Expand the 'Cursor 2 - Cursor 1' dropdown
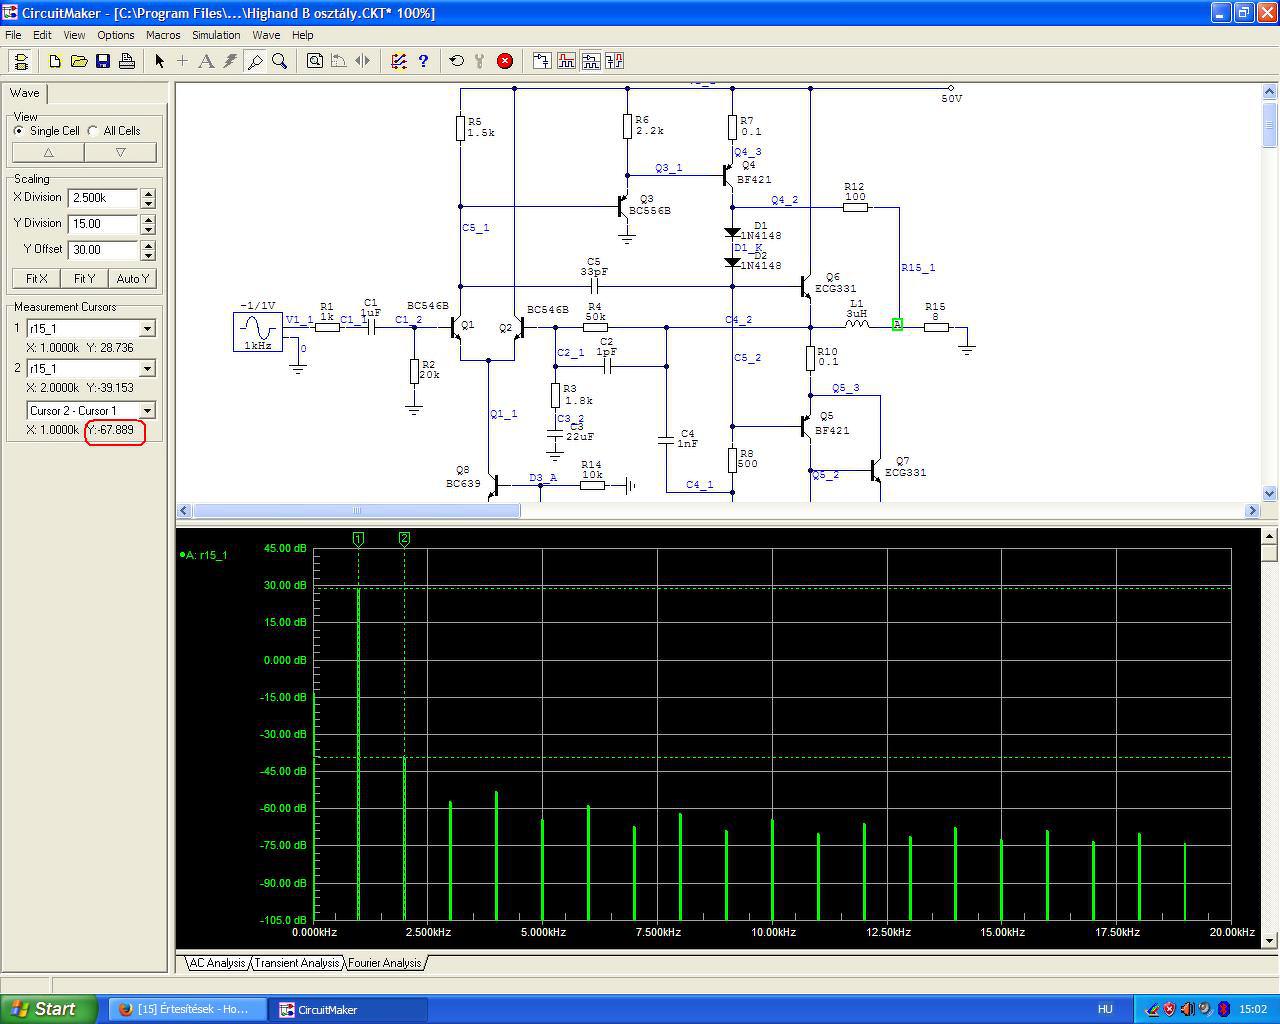Screen dimensions: 1280x1024 147,411
